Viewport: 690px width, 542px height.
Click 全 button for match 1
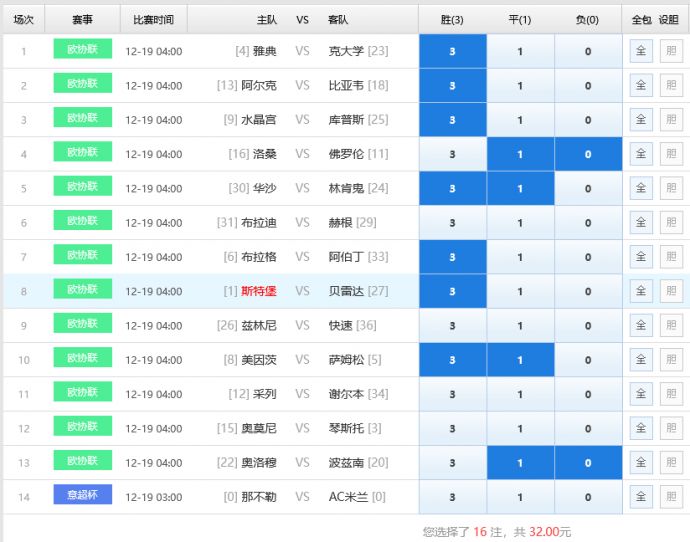coord(641,51)
